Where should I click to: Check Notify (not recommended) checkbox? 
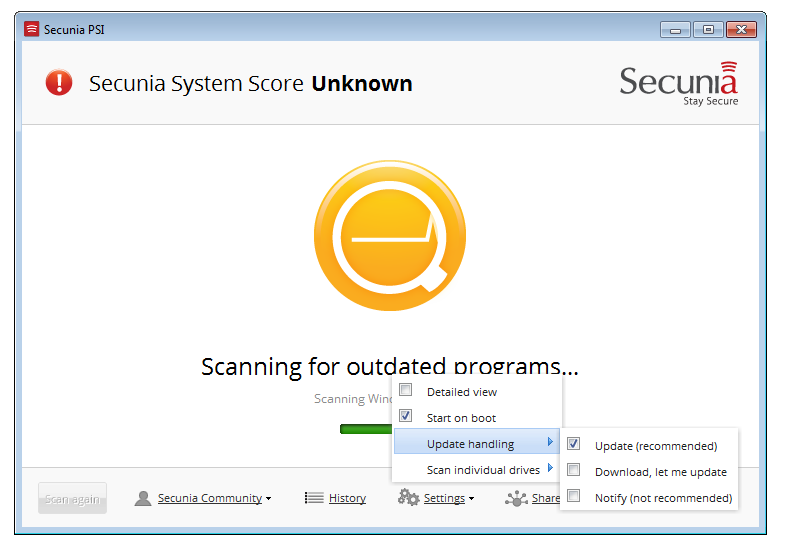[x=573, y=495]
